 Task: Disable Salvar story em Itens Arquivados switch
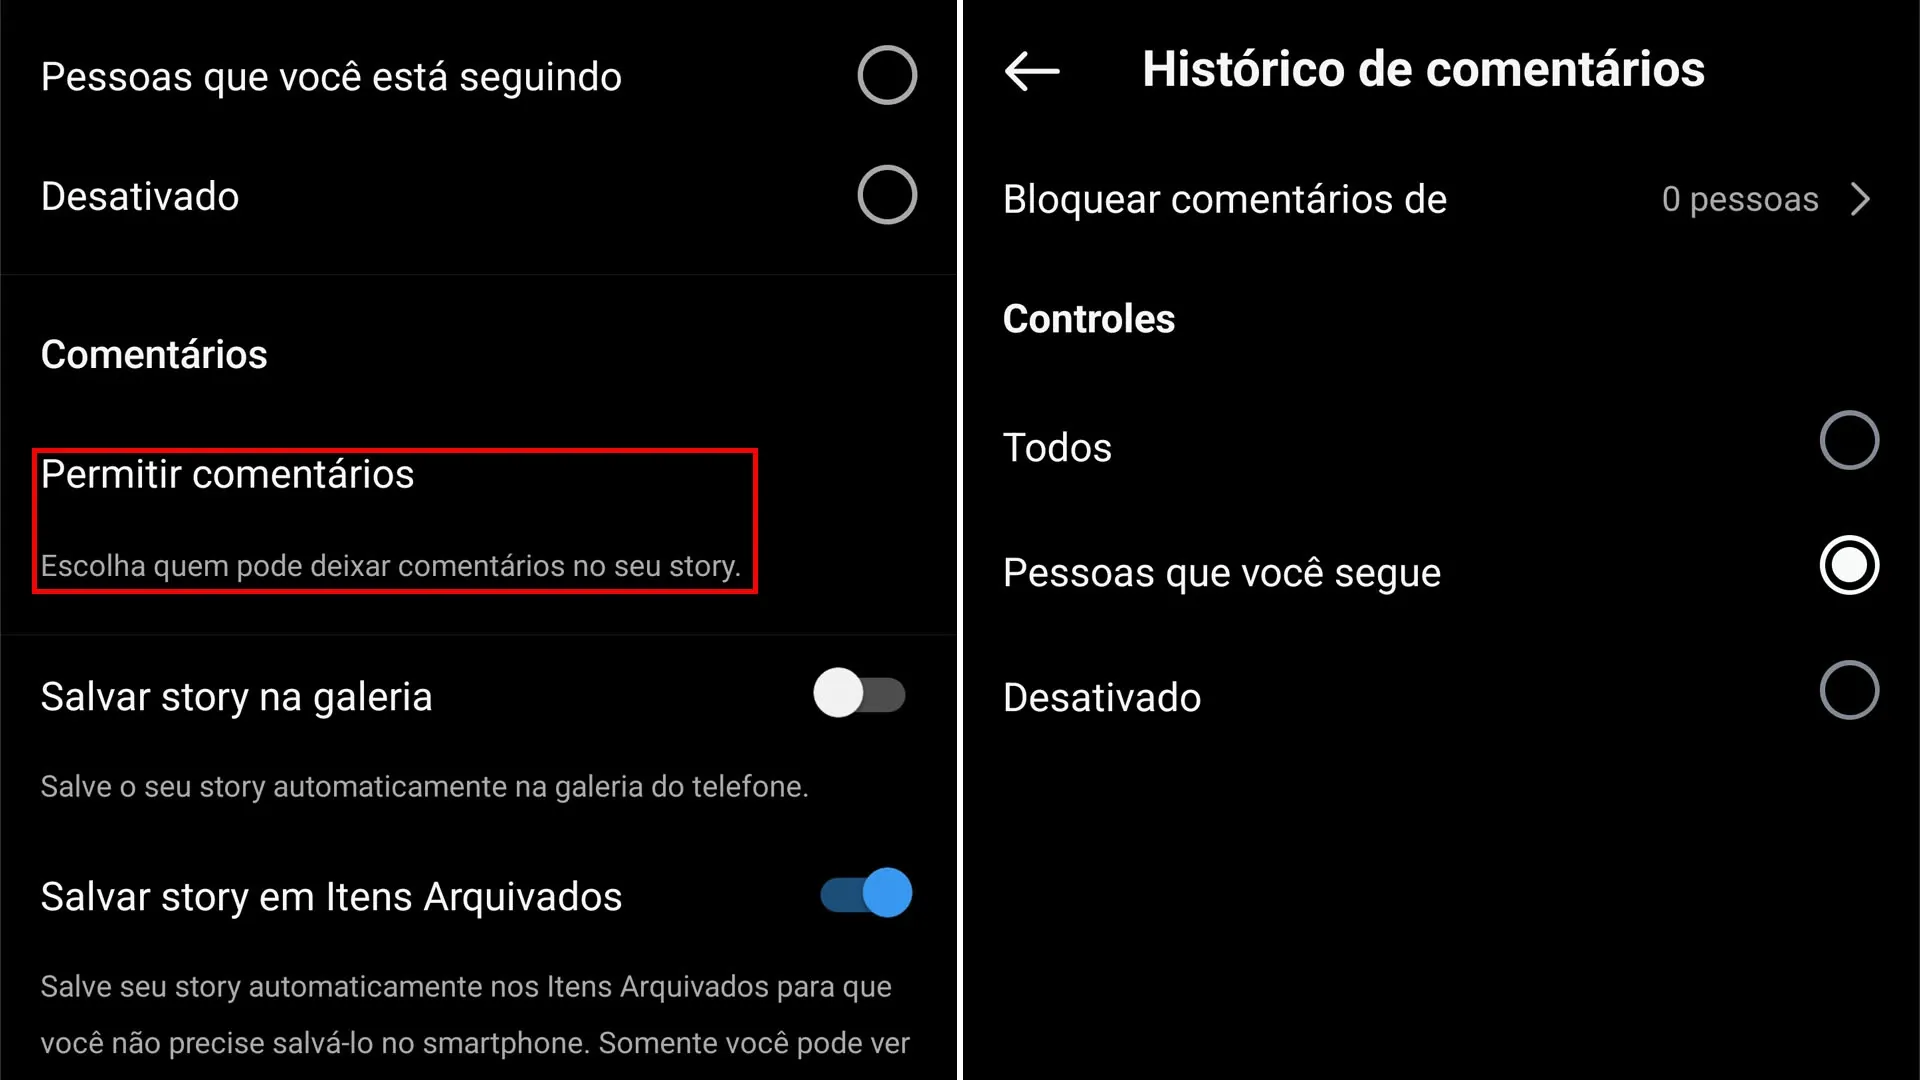coord(866,893)
